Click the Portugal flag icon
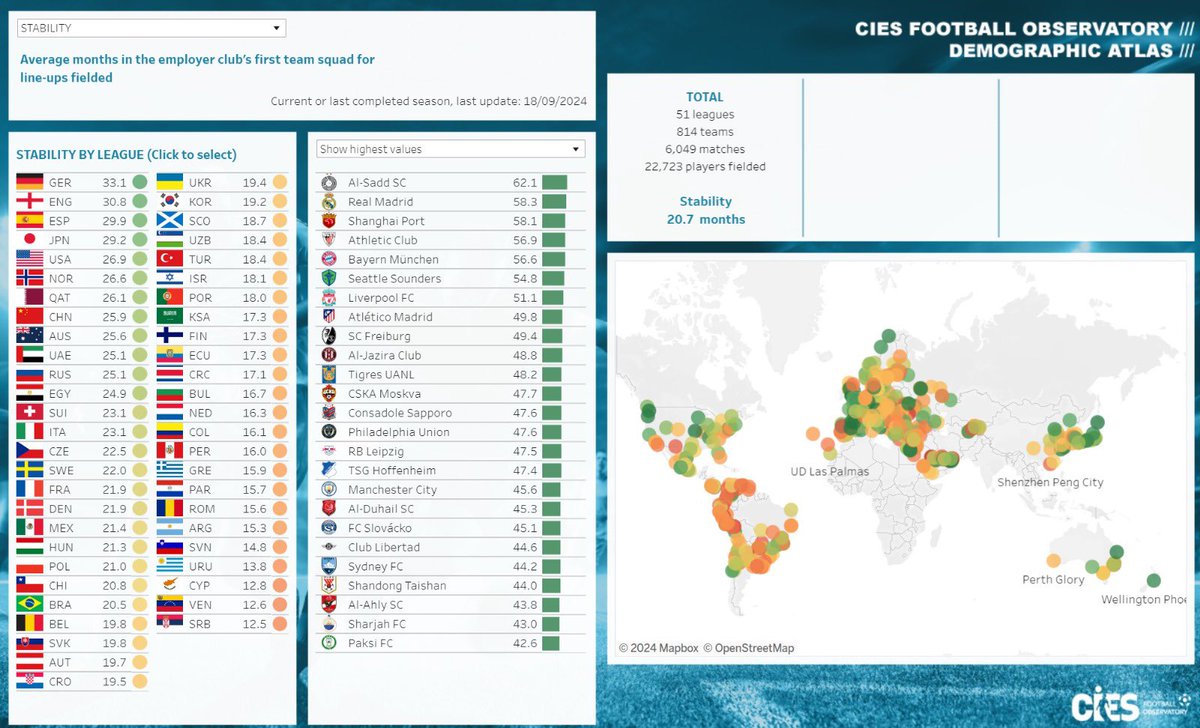 [169, 298]
